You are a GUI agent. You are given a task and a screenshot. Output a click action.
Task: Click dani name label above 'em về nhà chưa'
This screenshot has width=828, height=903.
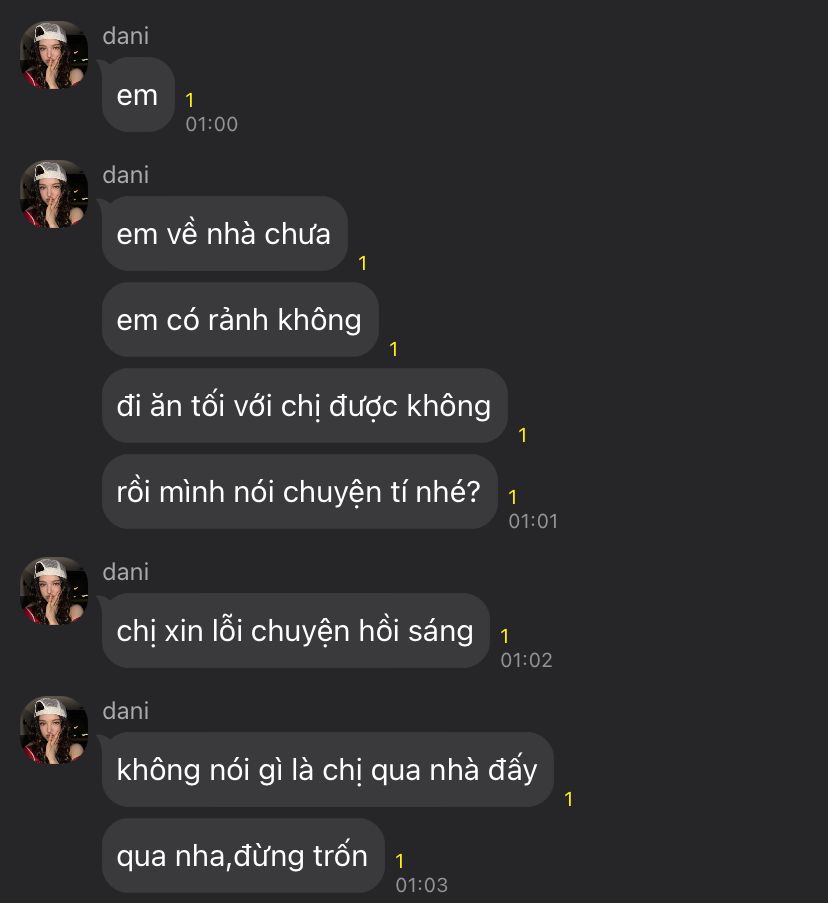126,174
